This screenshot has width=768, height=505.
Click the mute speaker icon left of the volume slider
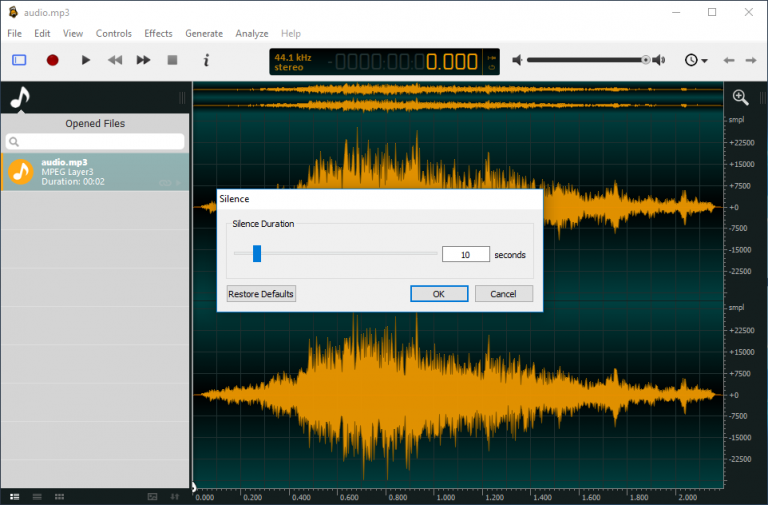coord(517,60)
